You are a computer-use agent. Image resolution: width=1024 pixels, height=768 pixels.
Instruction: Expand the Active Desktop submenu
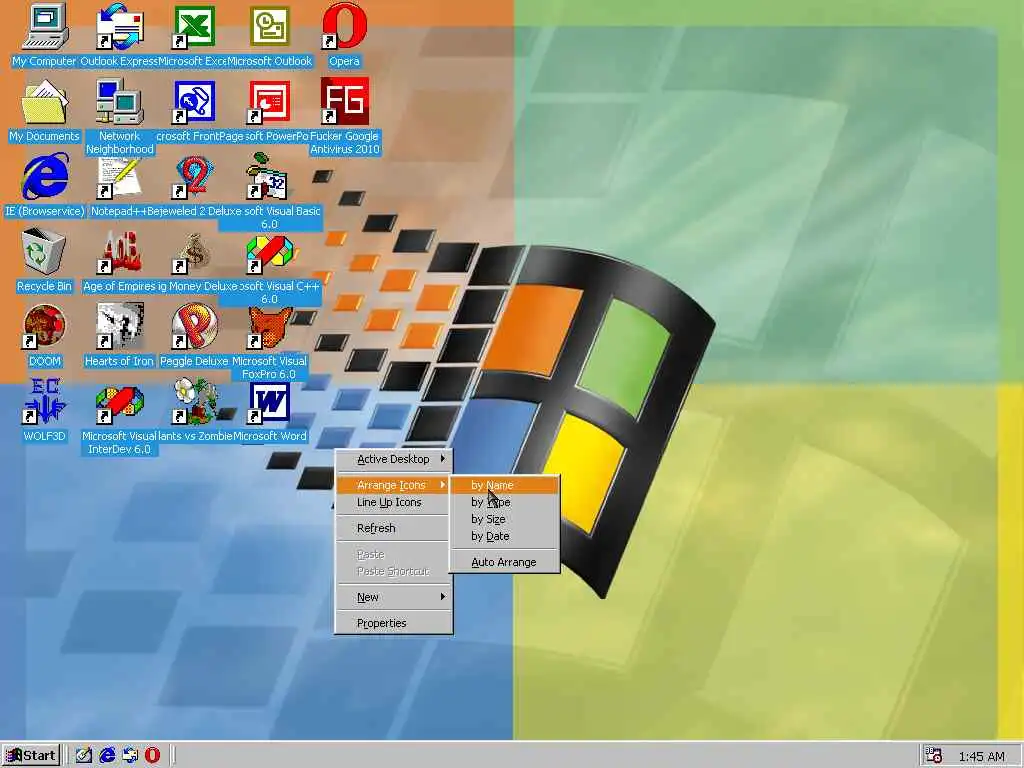point(394,459)
